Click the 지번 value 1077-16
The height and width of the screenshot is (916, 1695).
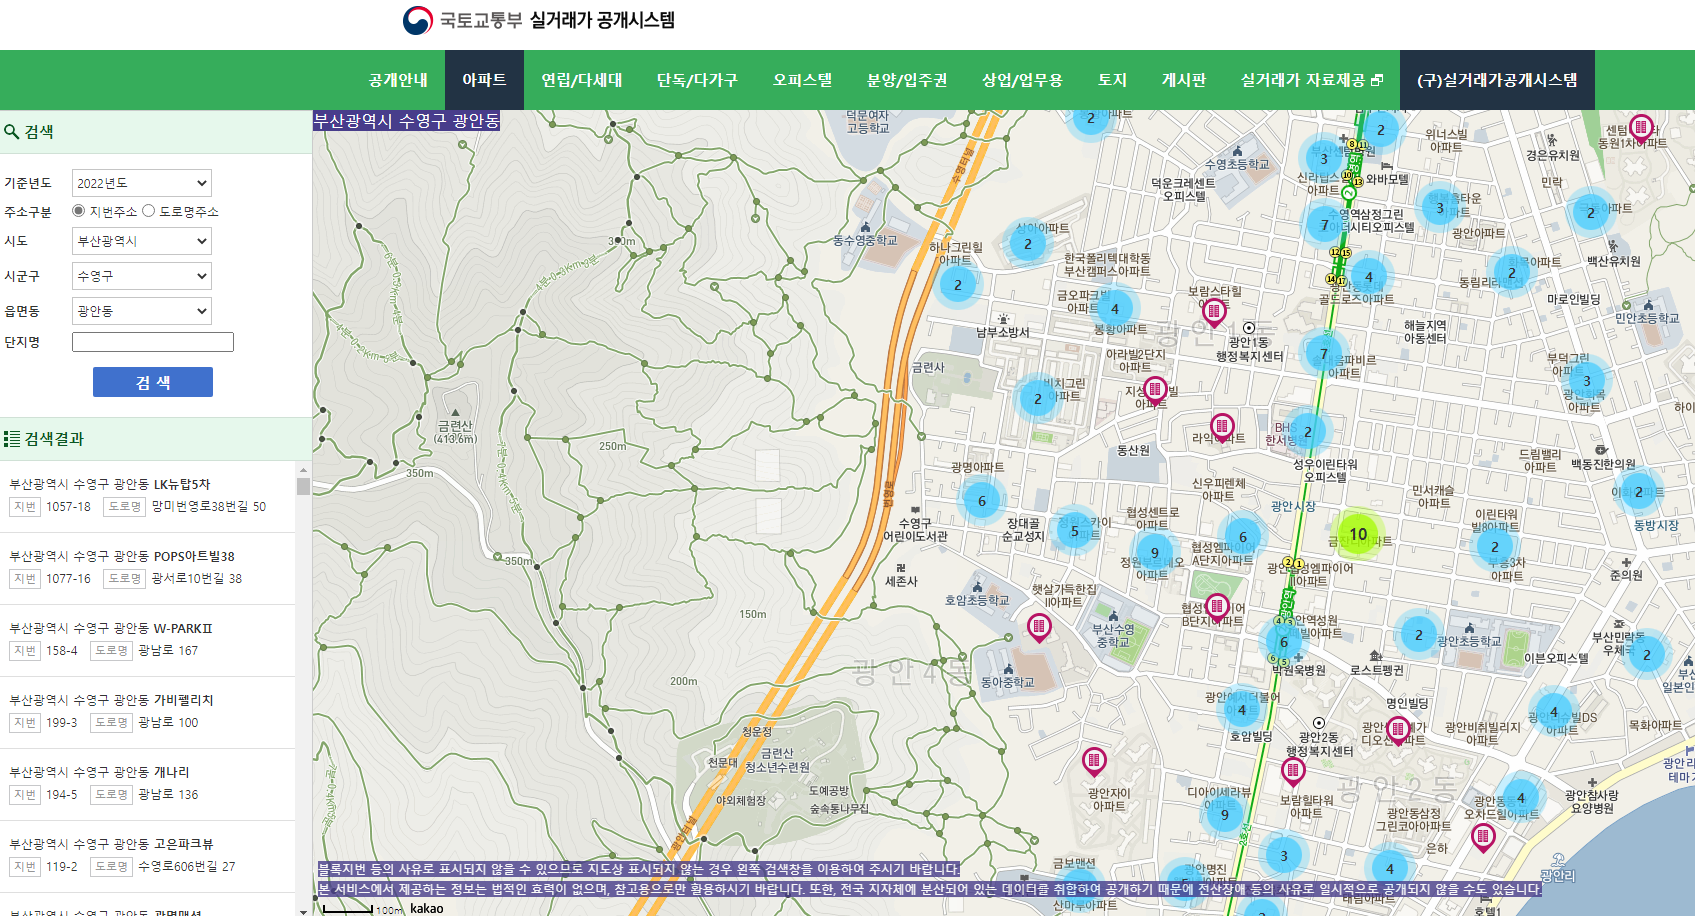click(x=68, y=579)
